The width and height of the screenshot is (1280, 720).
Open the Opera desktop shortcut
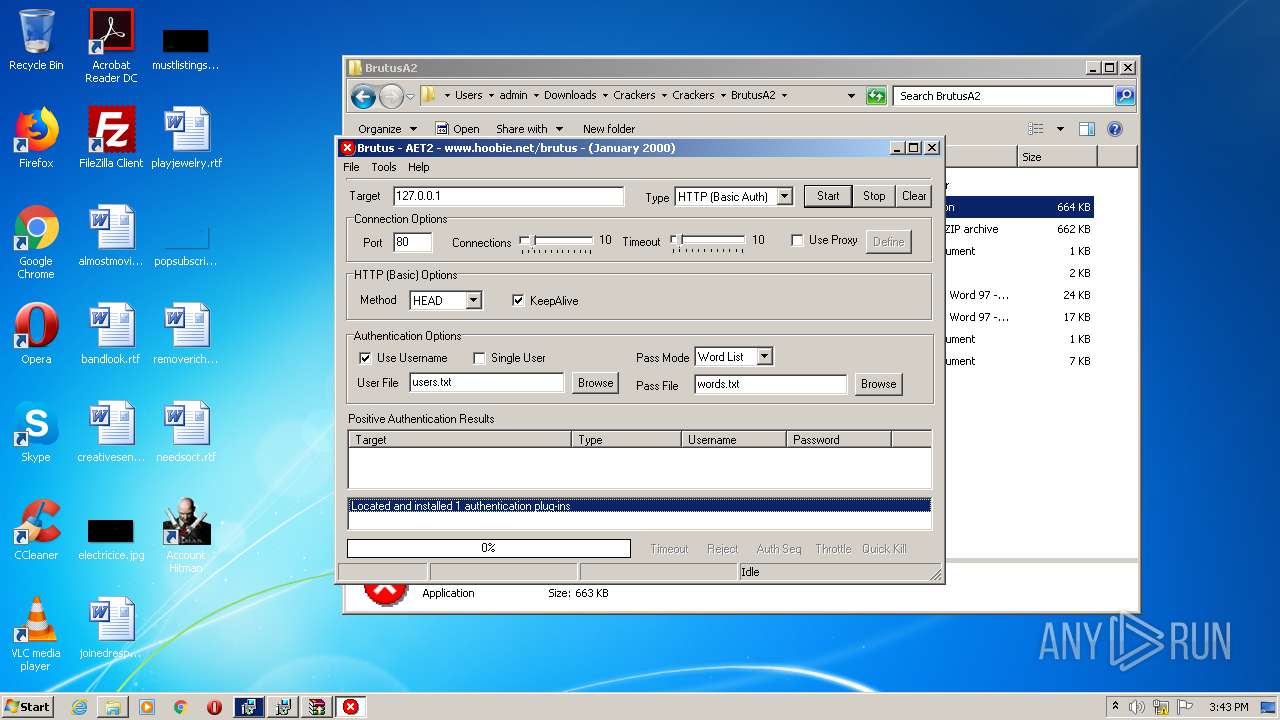pos(36,334)
